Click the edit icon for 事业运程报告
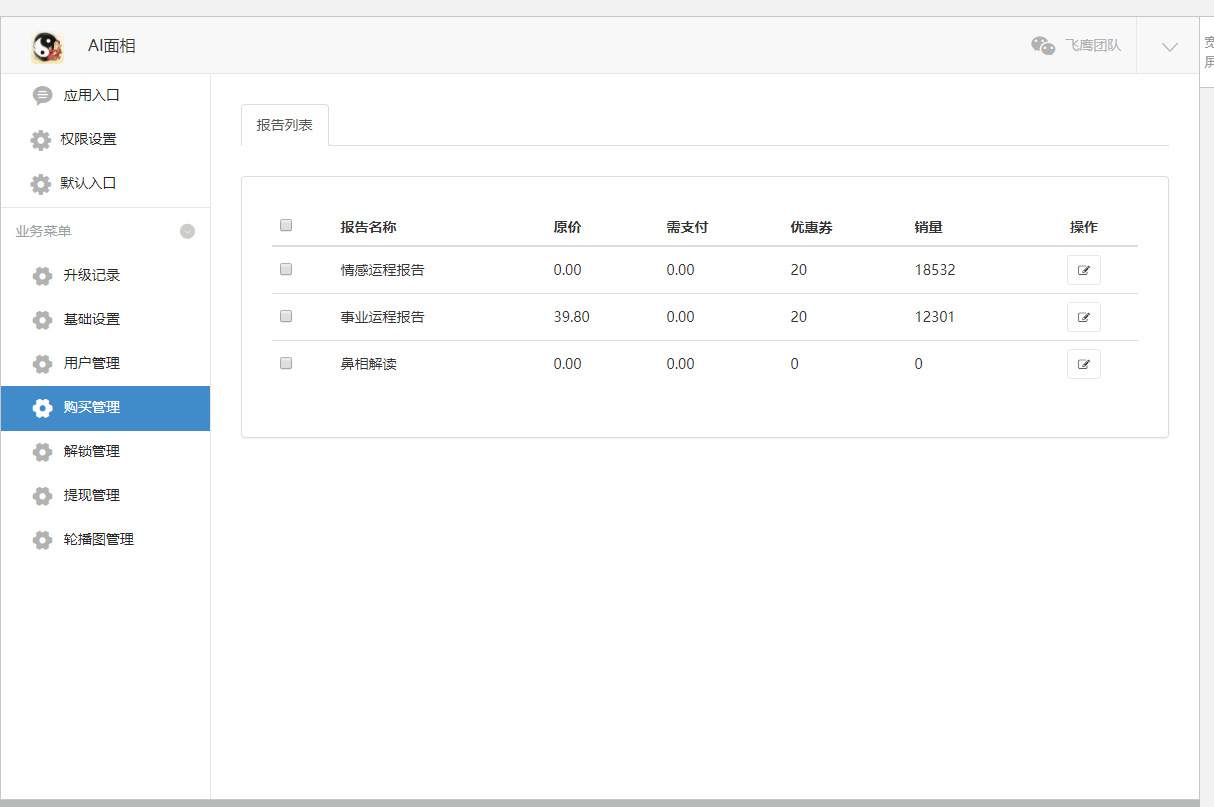1214x807 pixels. tap(1083, 317)
